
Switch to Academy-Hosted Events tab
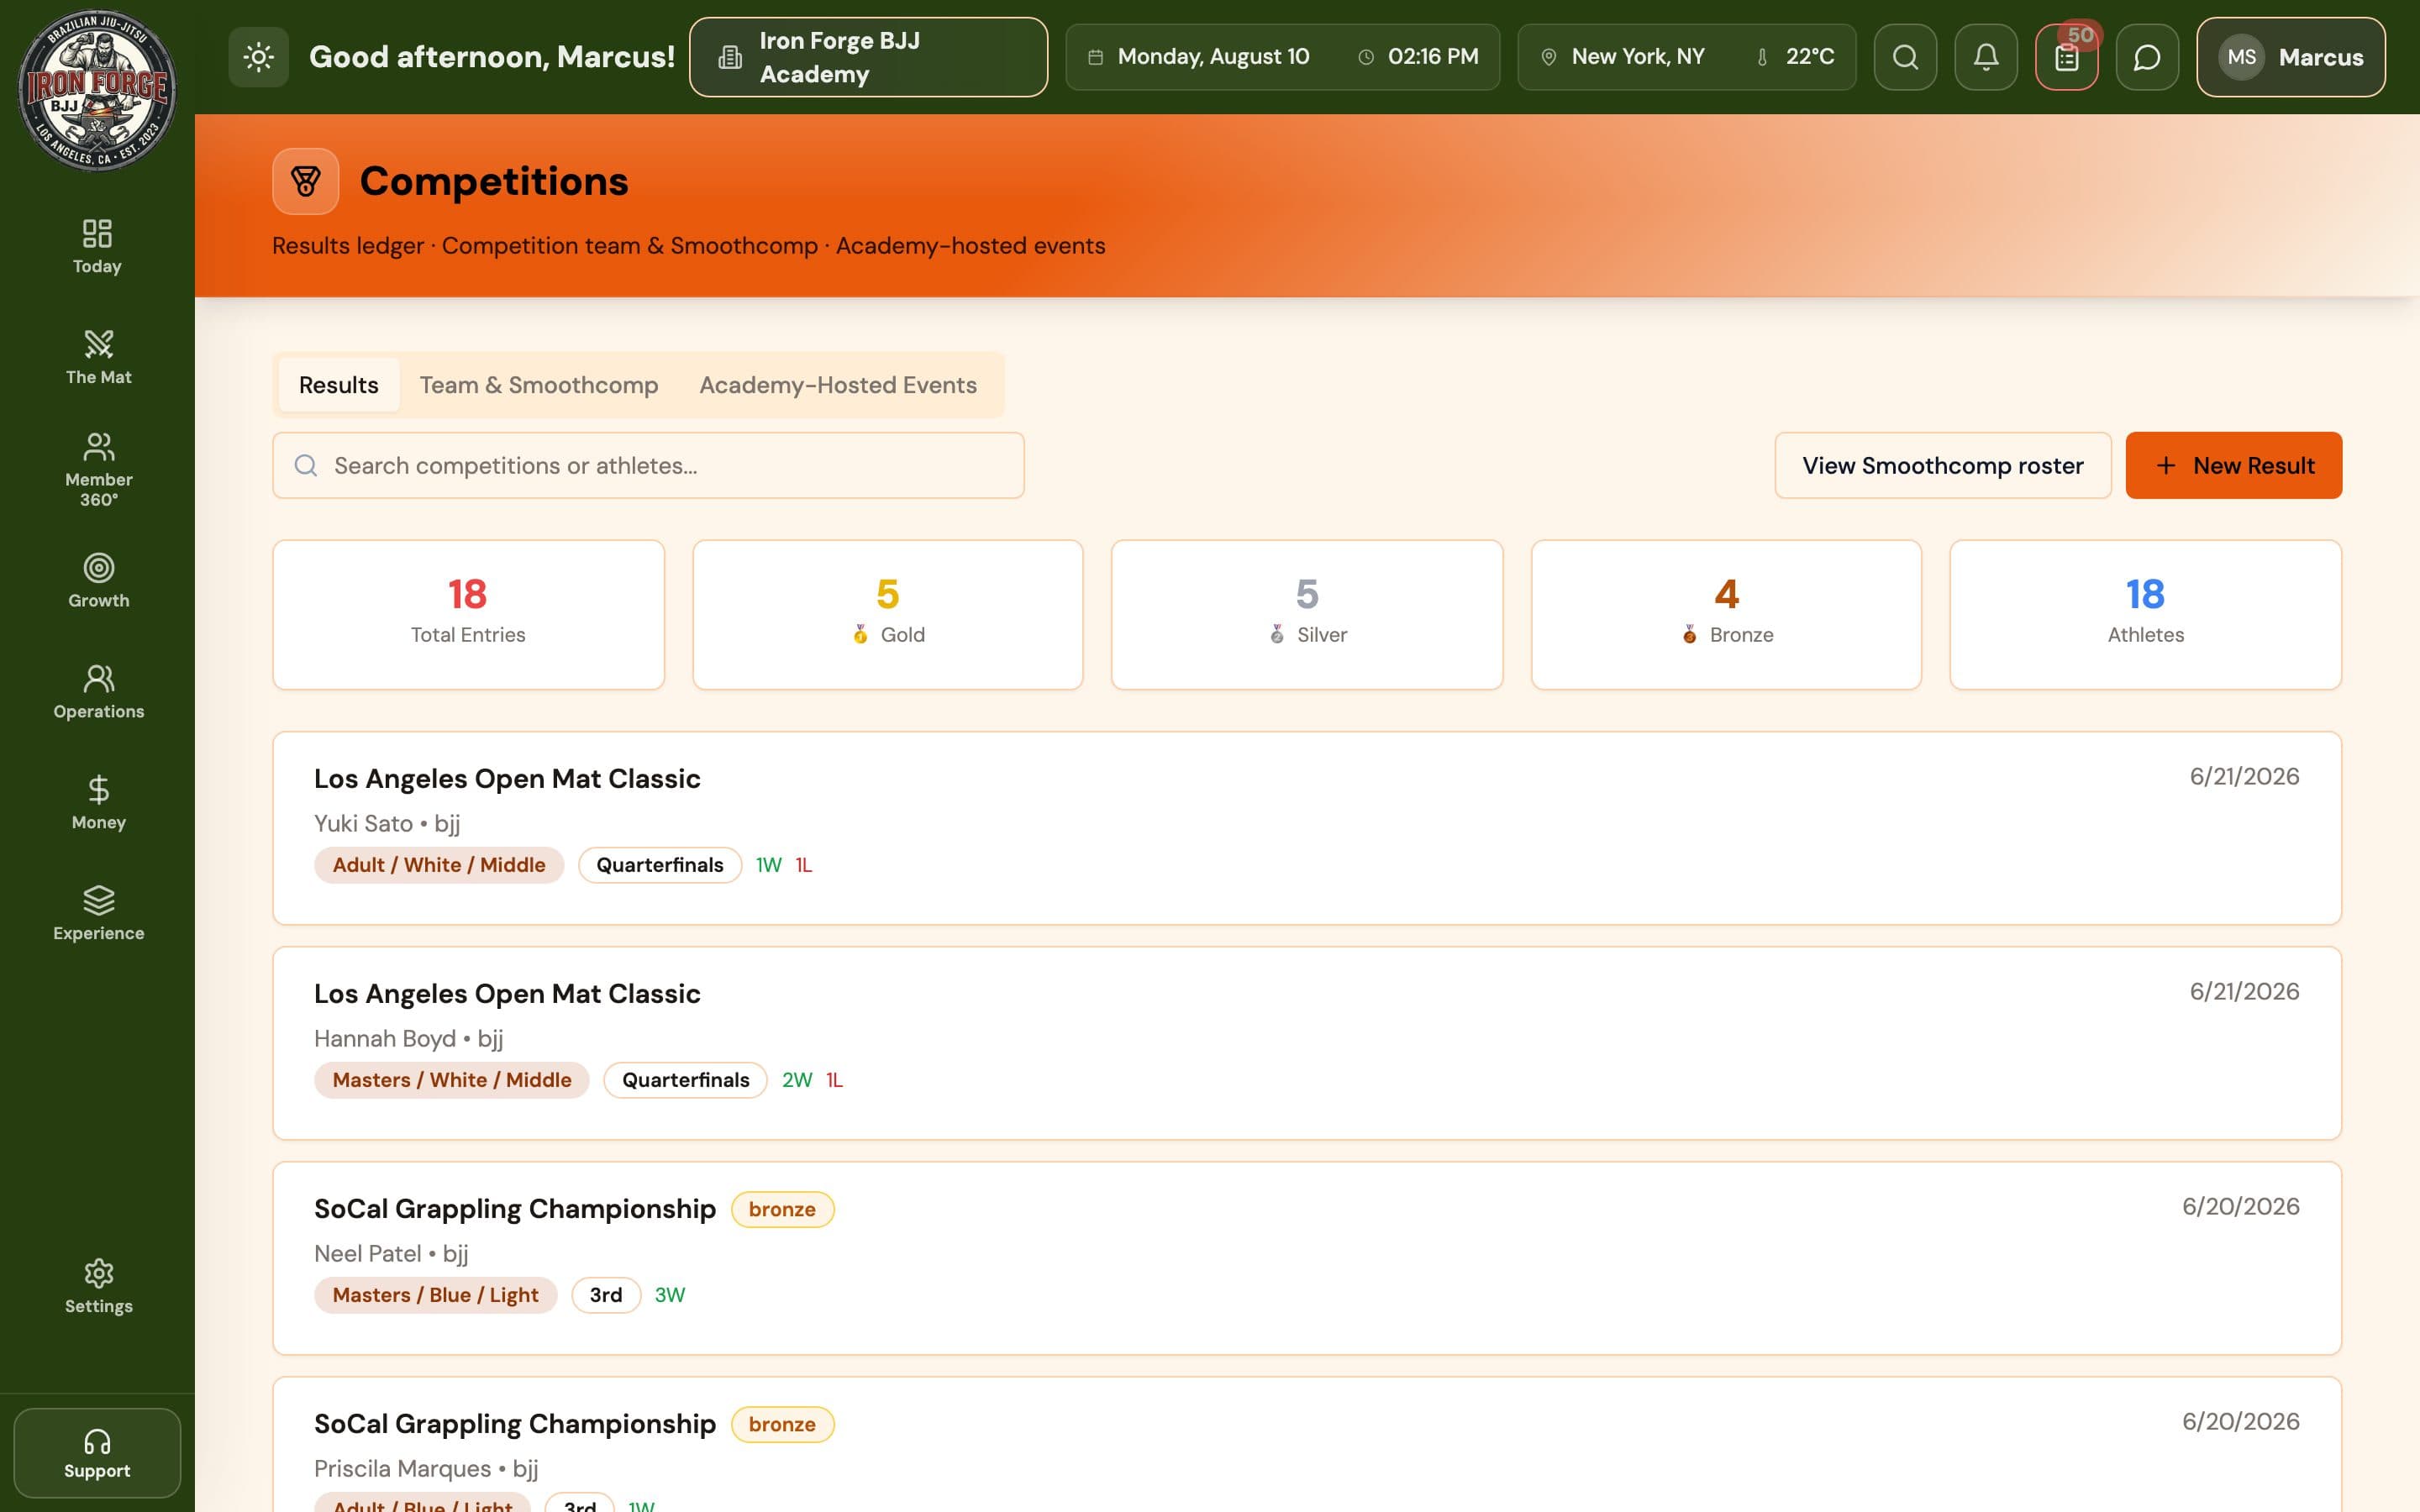coord(838,385)
